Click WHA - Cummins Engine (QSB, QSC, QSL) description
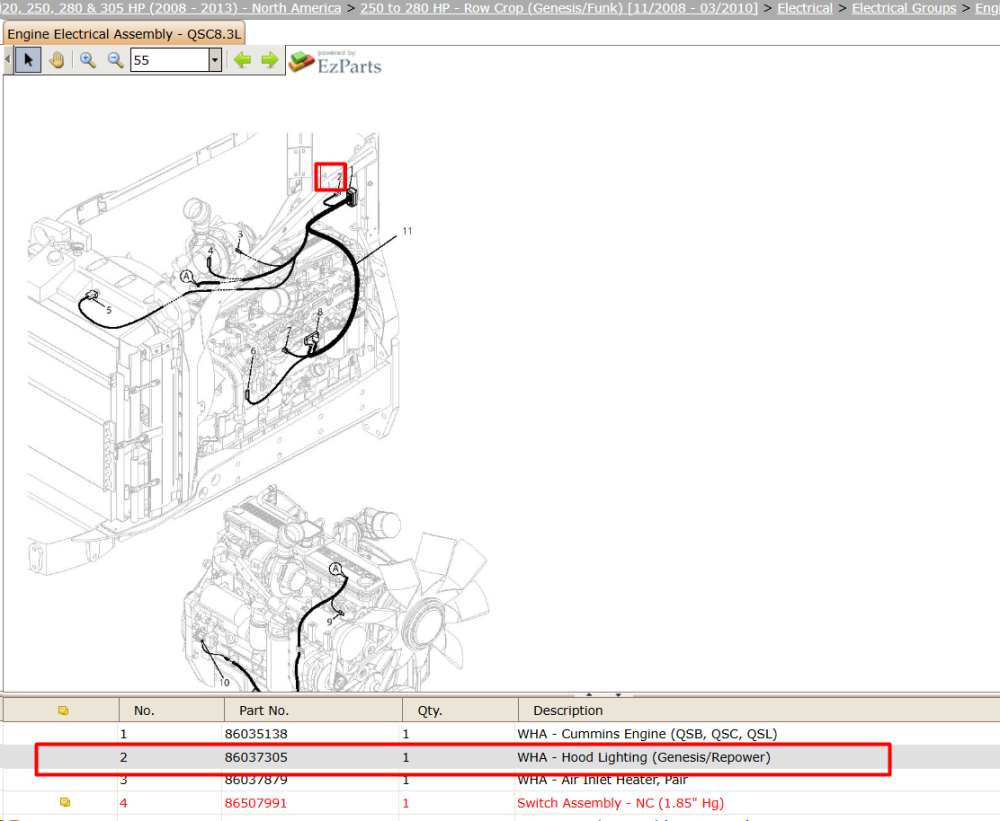 tap(647, 734)
